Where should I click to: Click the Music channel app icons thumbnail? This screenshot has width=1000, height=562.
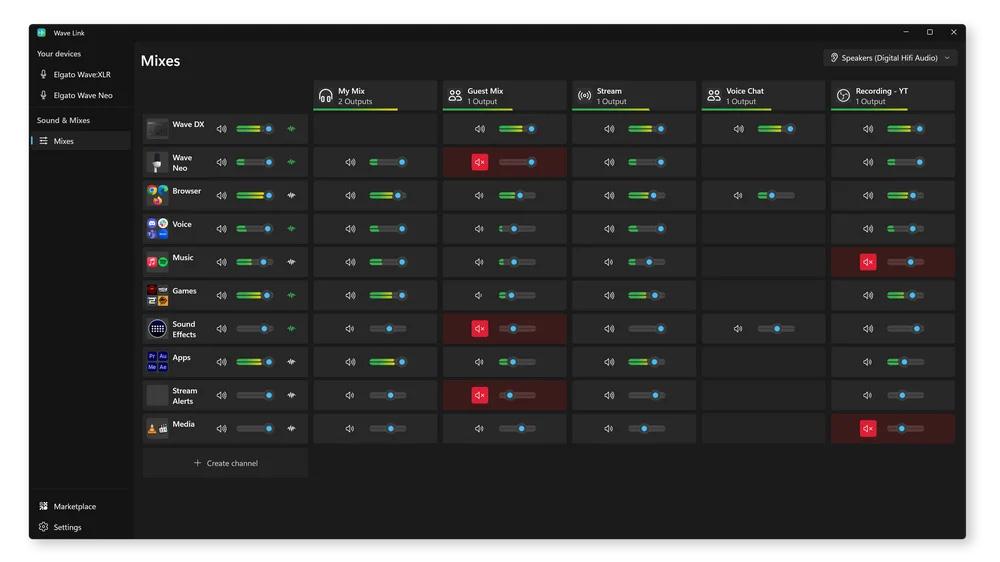click(157, 262)
